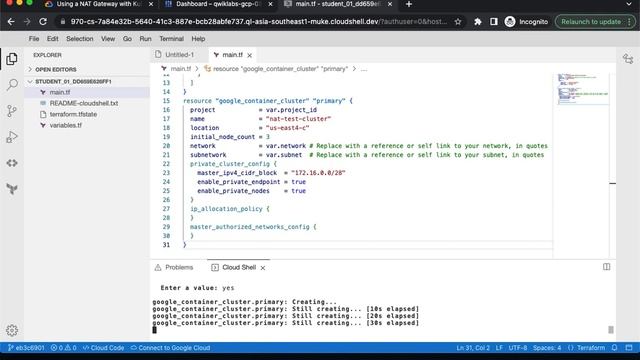This screenshot has width=640, height=360.
Task: Toggle the browser side panel icon
Action: (493, 22)
